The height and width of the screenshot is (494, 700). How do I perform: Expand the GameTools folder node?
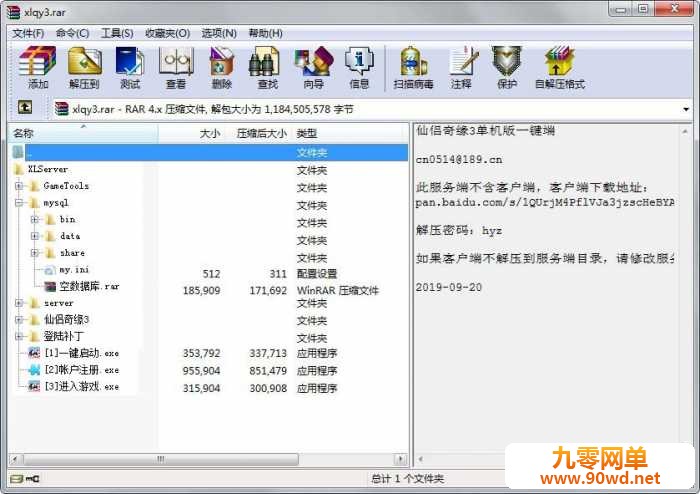pyautogui.click(x=19, y=186)
